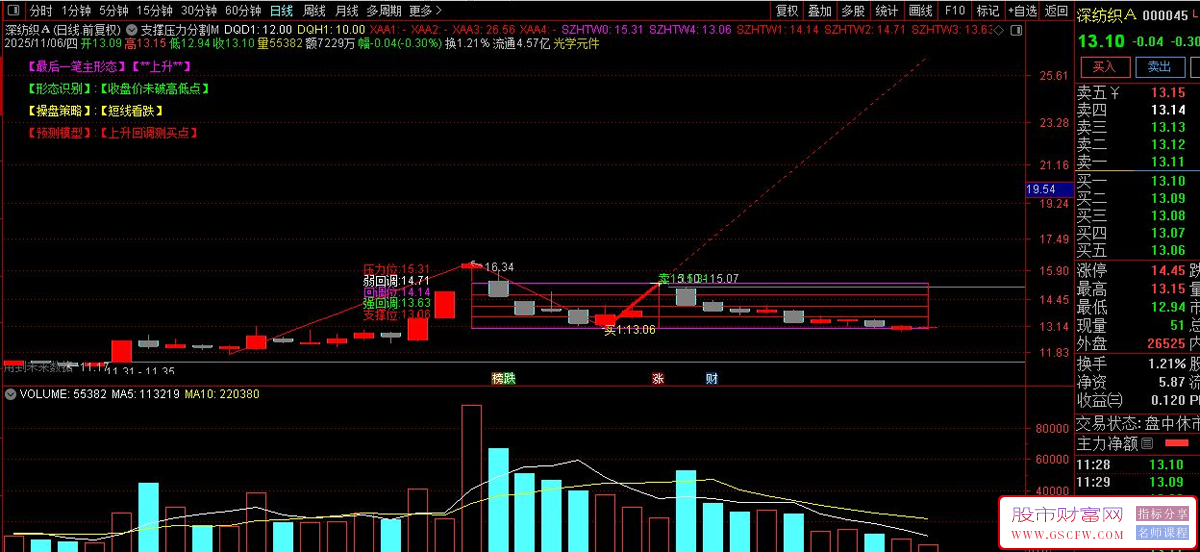This screenshot has width=1200, height=552.
Task: Click the 榜跌 marker below chart
Action: click(503, 379)
